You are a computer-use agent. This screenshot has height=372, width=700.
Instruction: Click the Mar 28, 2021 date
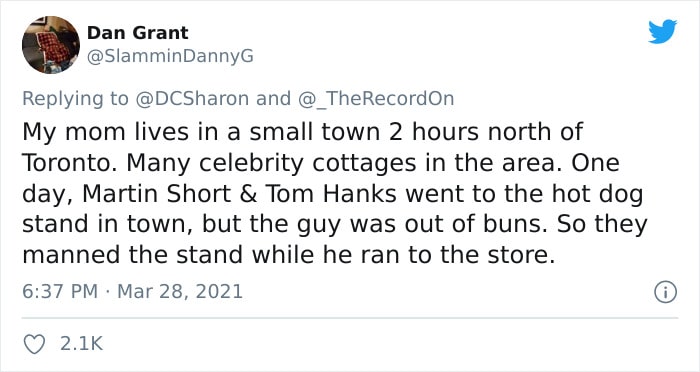pyautogui.click(x=180, y=292)
